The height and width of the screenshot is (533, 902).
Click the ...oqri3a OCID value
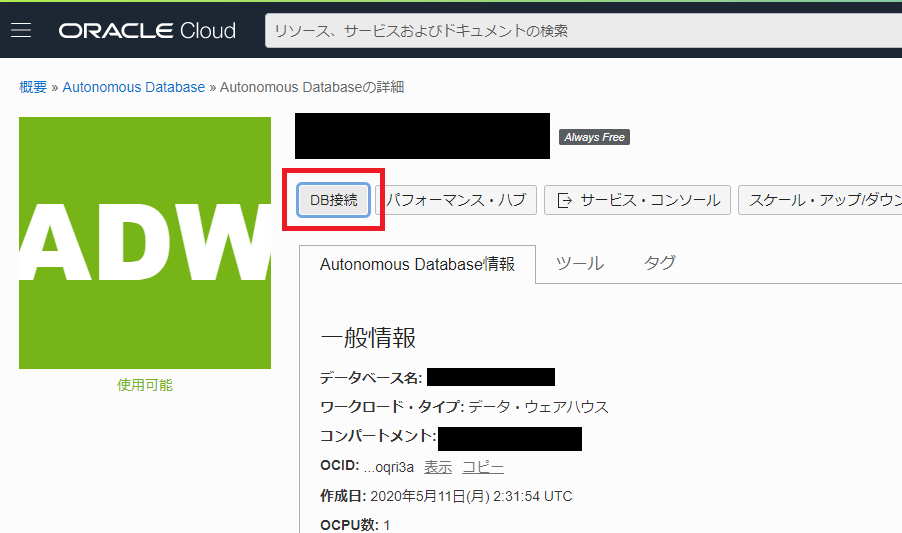[389, 467]
